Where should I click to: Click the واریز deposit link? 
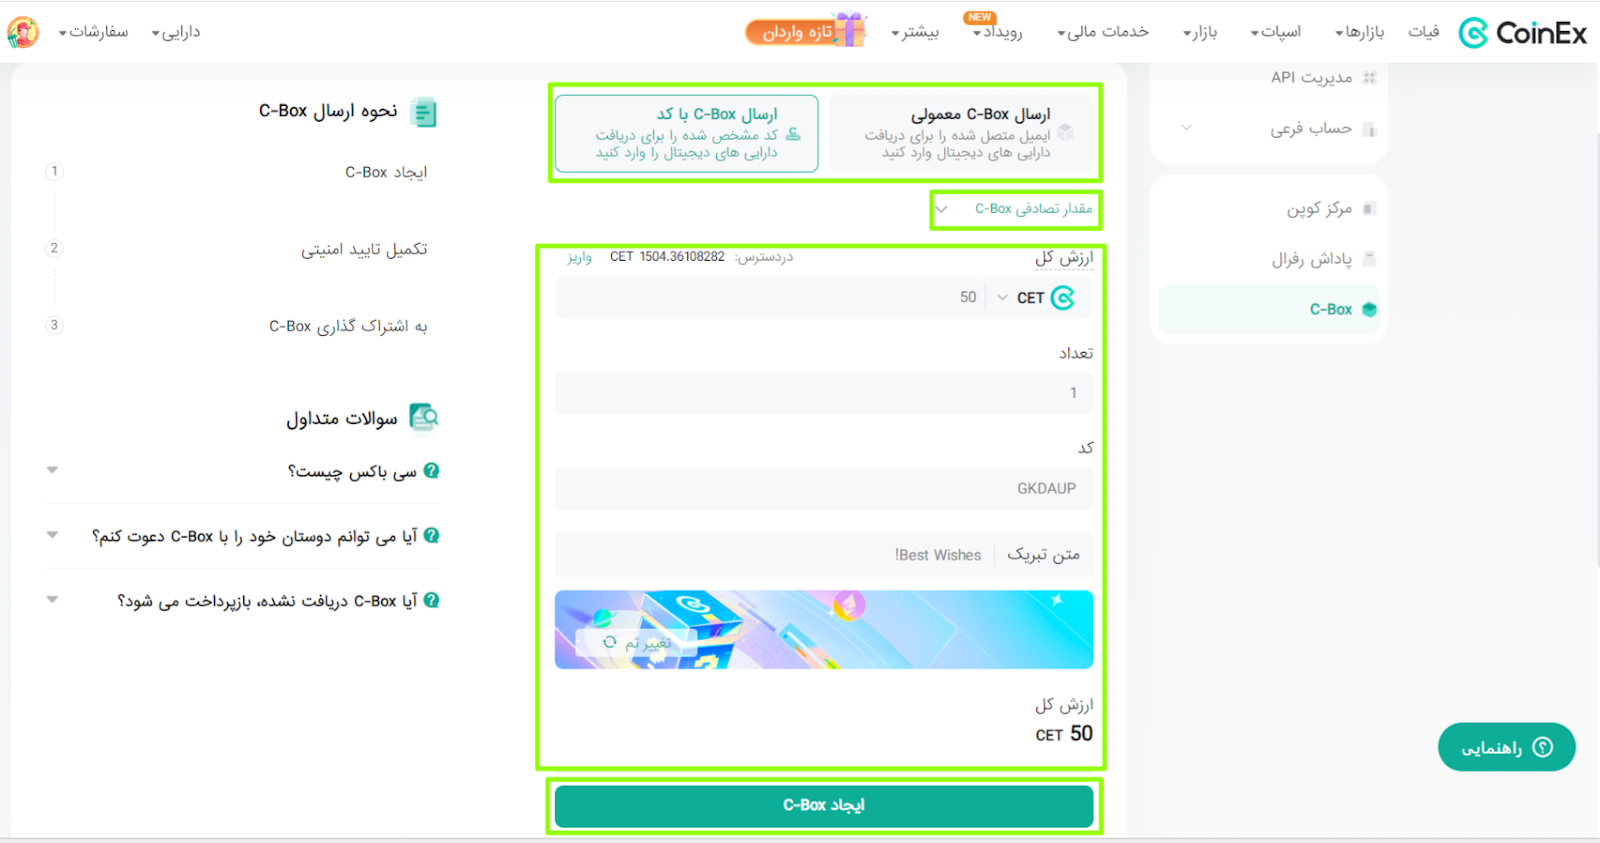(x=580, y=257)
